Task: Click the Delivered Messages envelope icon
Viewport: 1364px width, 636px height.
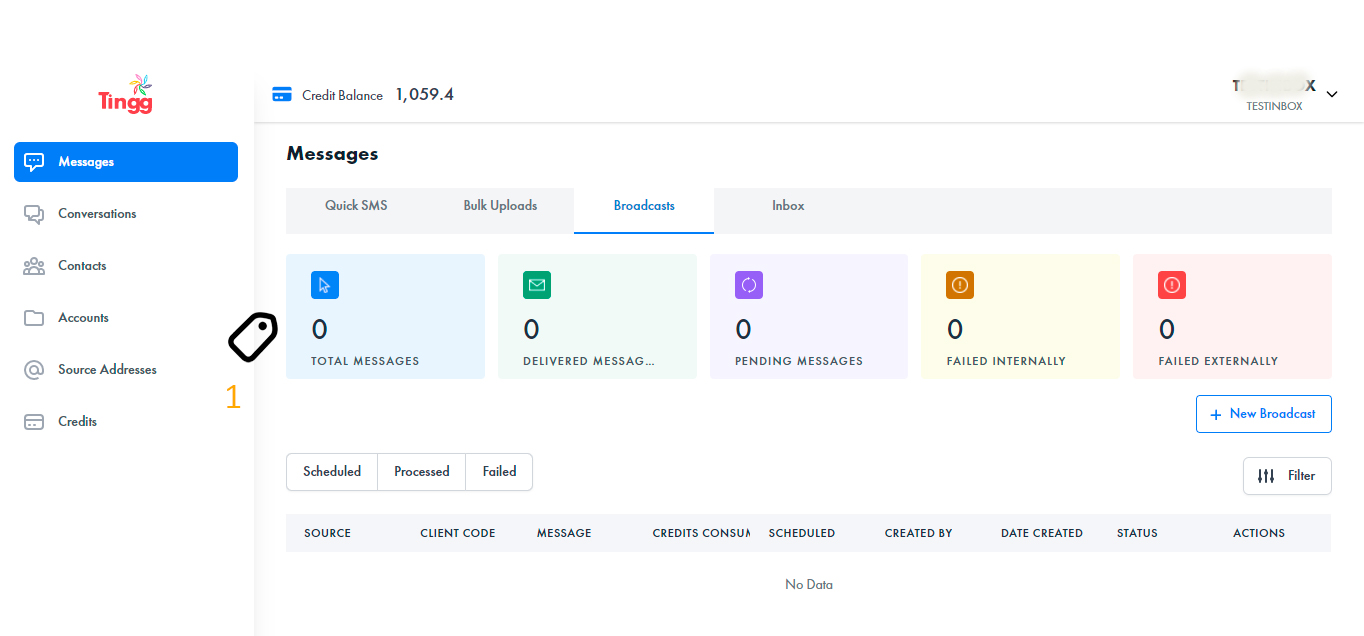Action: 537,285
